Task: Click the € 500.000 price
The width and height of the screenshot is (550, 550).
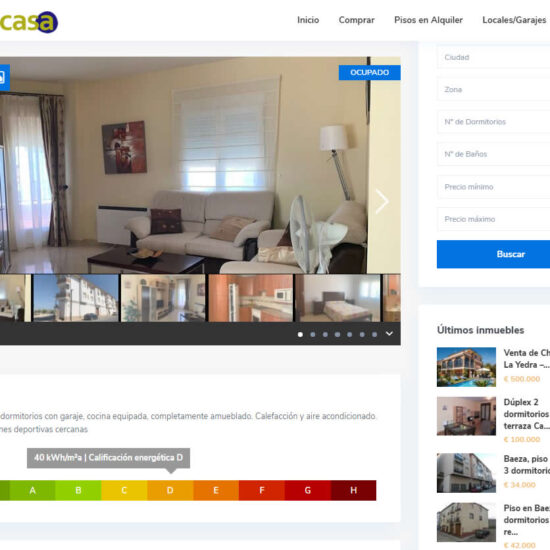Action: pyautogui.click(x=522, y=379)
